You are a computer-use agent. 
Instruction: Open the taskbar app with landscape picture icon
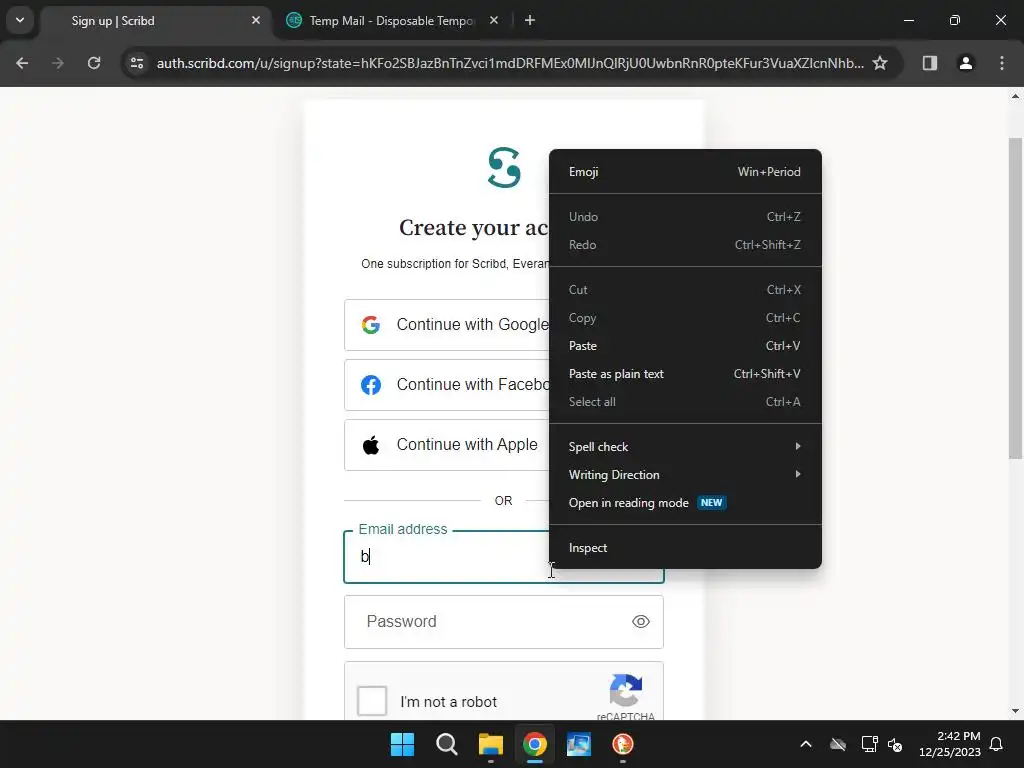click(579, 744)
